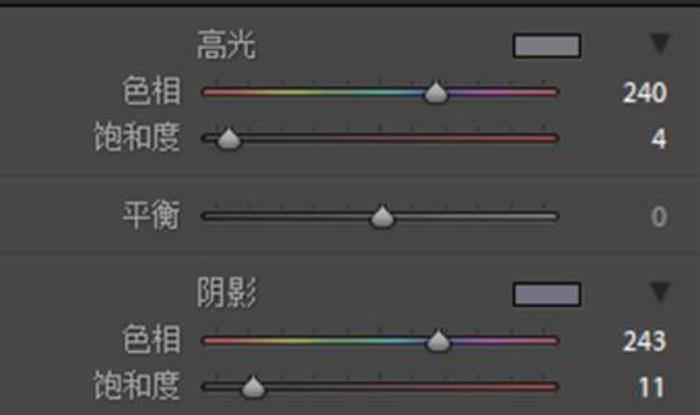700x415 pixels.
Task: Select the balance value 0
Action: coord(659,217)
